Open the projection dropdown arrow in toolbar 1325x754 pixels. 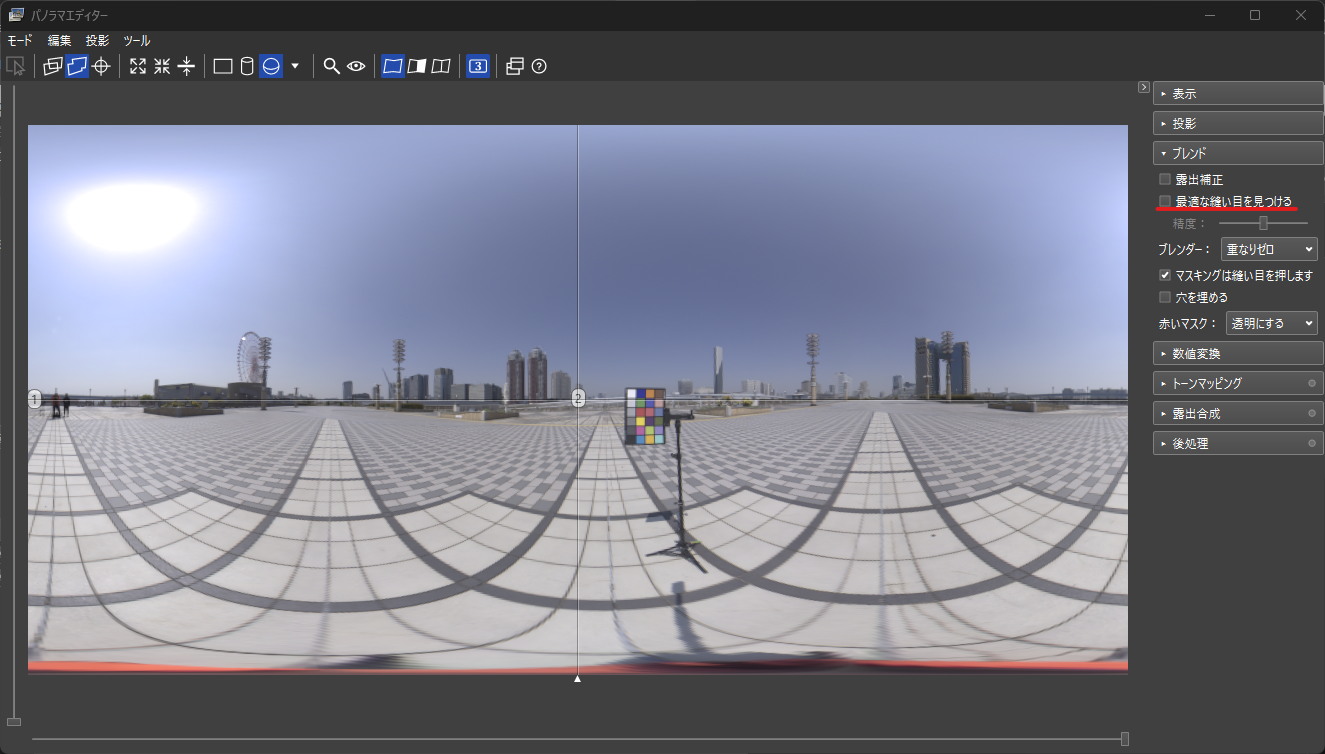coord(294,66)
